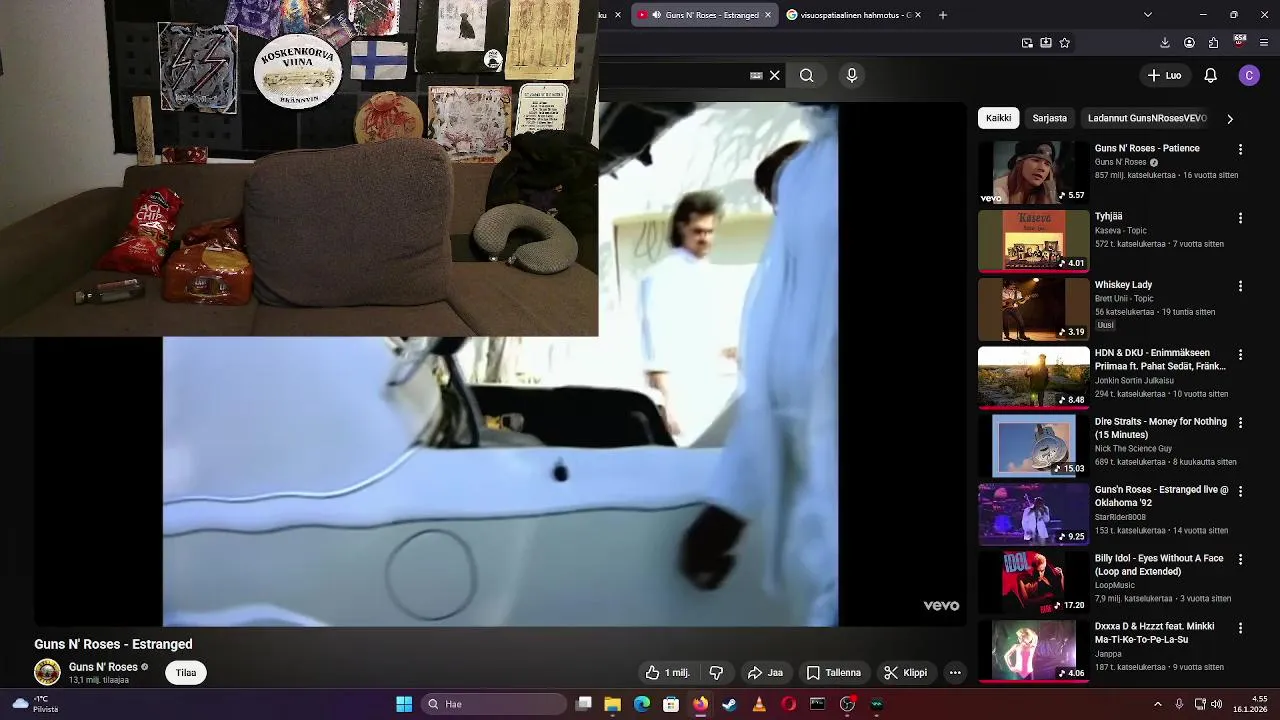The image size is (1280, 720).
Task: Open the Firefox account icon
Action: pyautogui.click(x=1189, y=43)
